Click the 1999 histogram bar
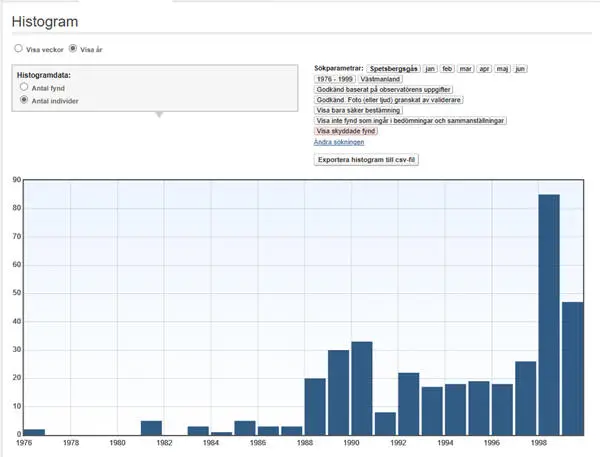The height and width of the screenshot is (457, 600). [x=572, y=368]
